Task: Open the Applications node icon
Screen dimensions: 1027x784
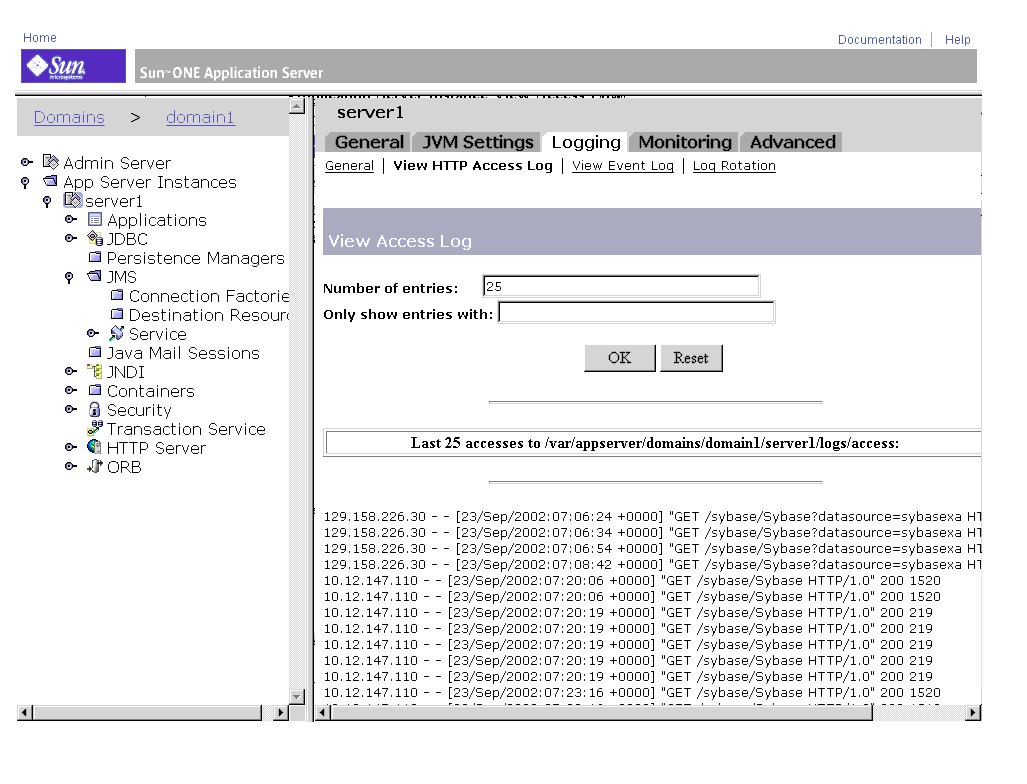Action: (95, 220)
